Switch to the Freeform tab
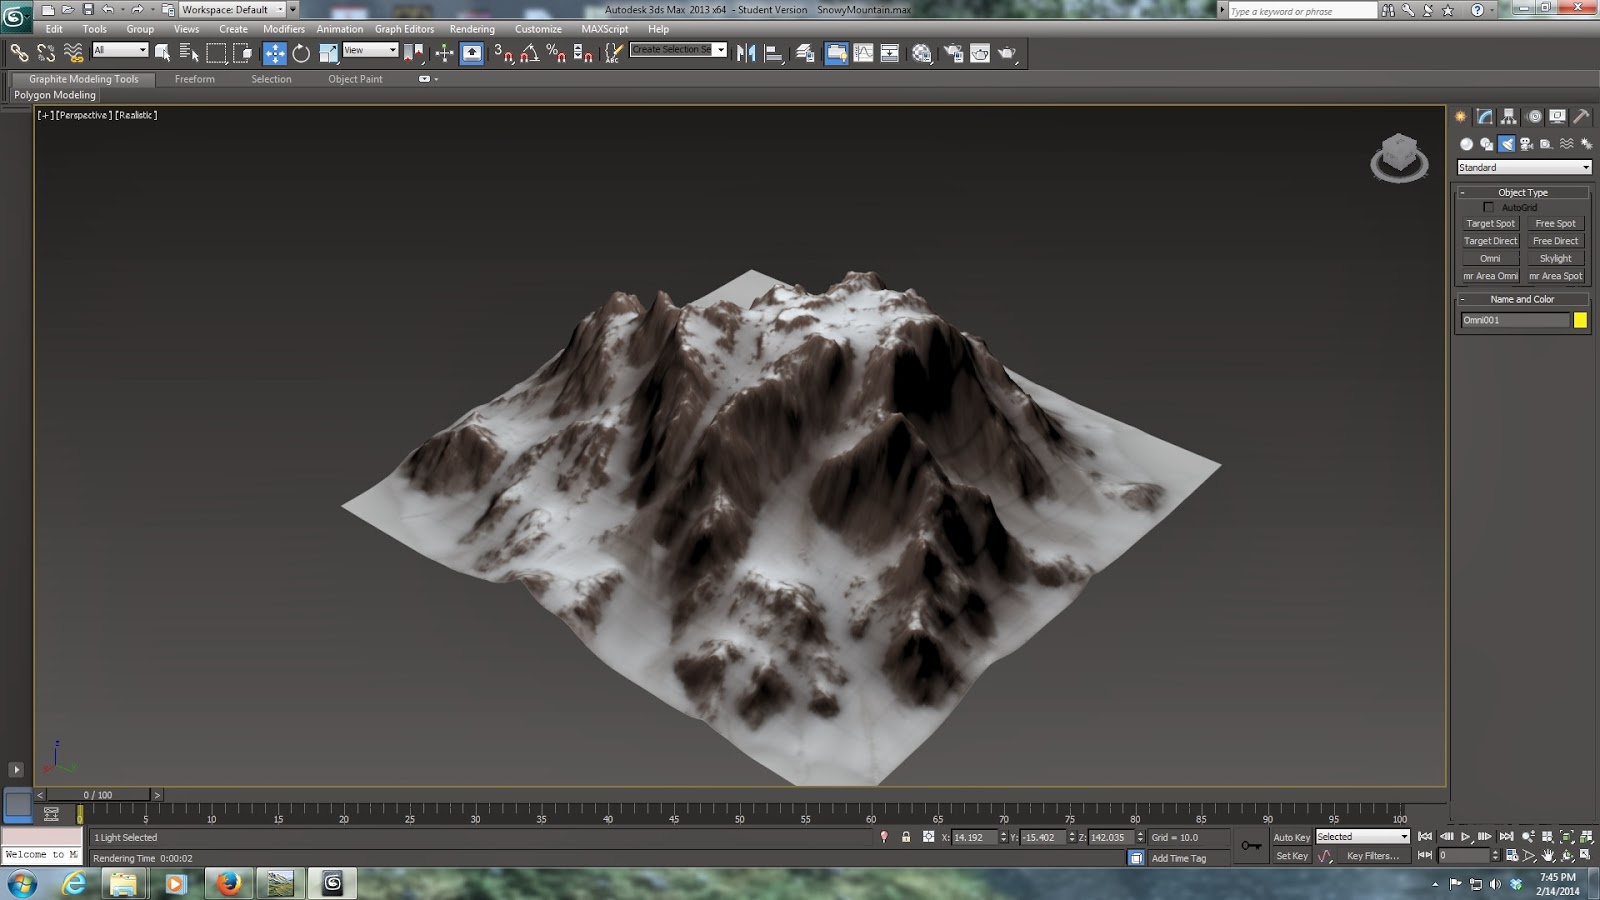The height and width of the screenshot is (900, 1600). (x=194, y=79)
